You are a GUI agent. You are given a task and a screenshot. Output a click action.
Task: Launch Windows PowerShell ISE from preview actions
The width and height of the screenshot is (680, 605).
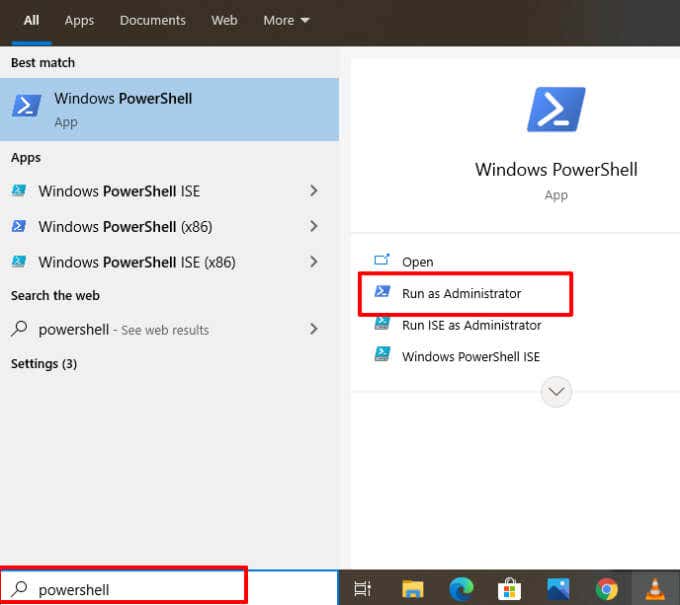471,356
